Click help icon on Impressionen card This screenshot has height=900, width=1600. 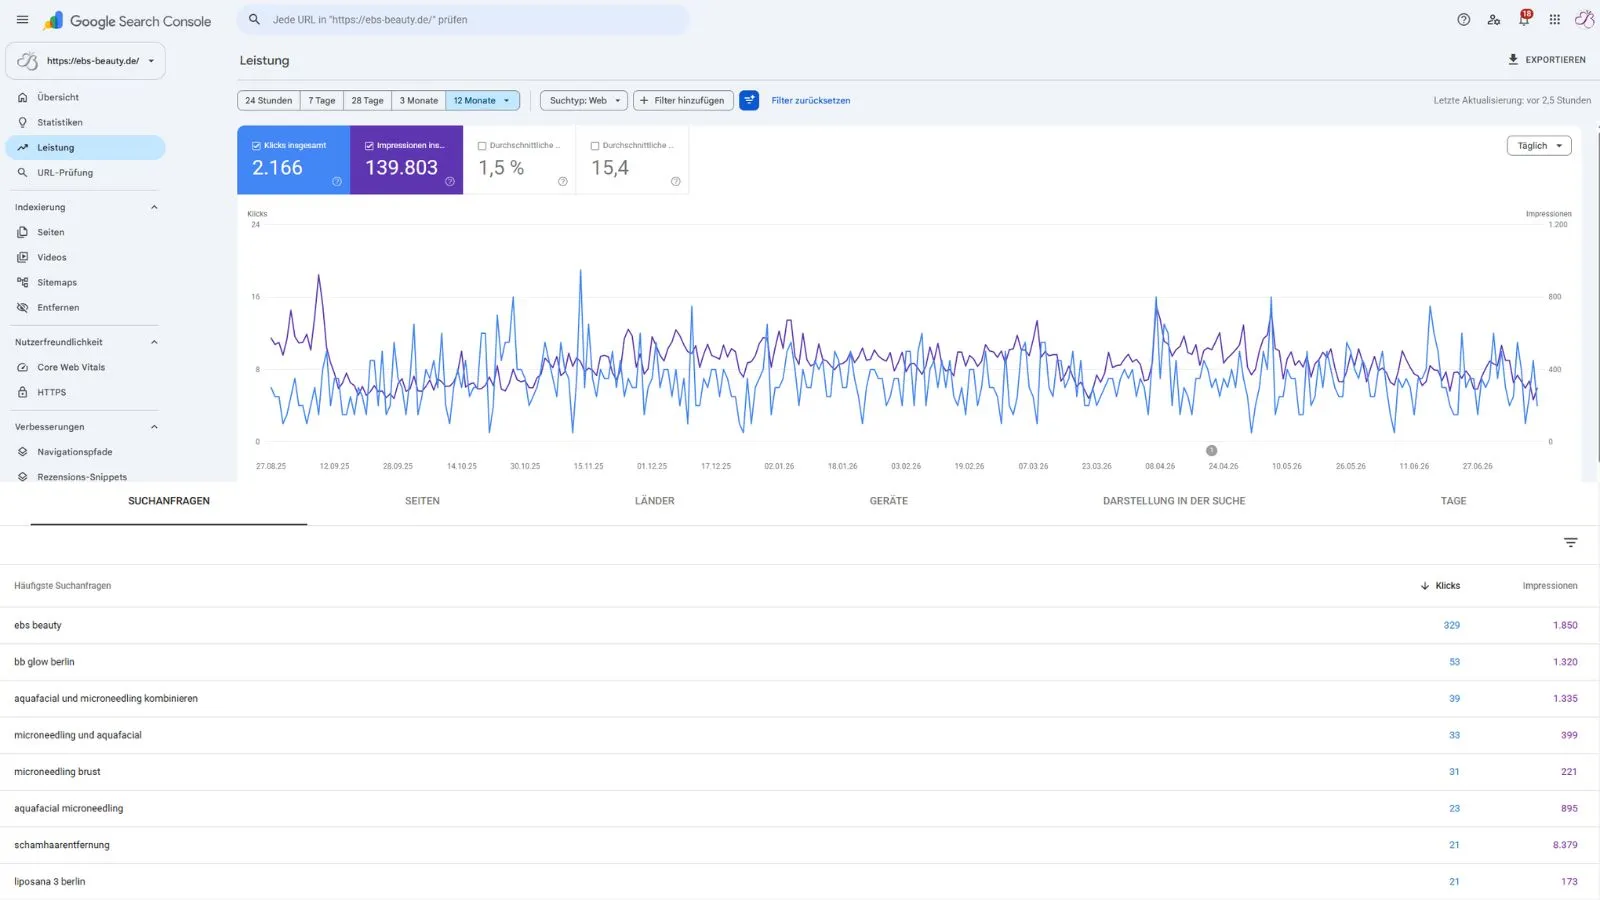point(450,181)
